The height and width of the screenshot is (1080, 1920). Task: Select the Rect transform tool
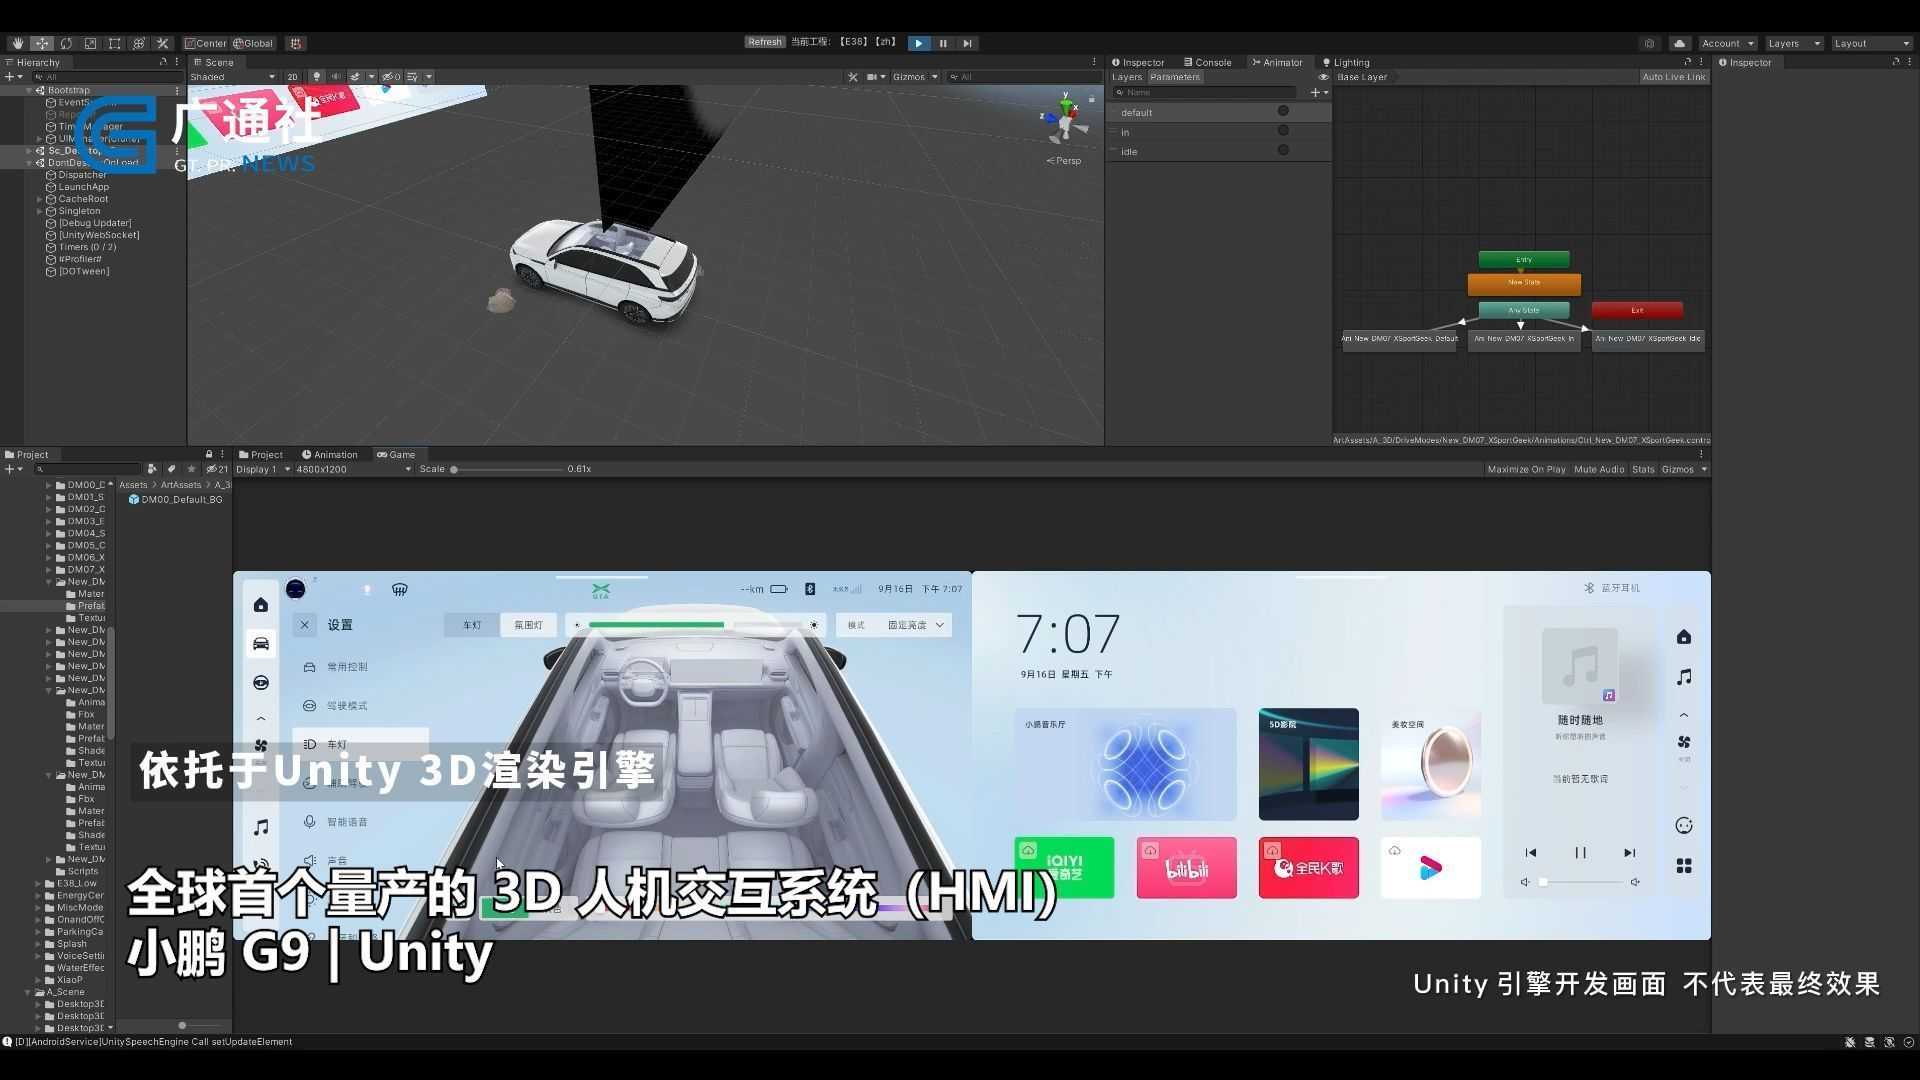pyautogui.click(x=115, y=43)
